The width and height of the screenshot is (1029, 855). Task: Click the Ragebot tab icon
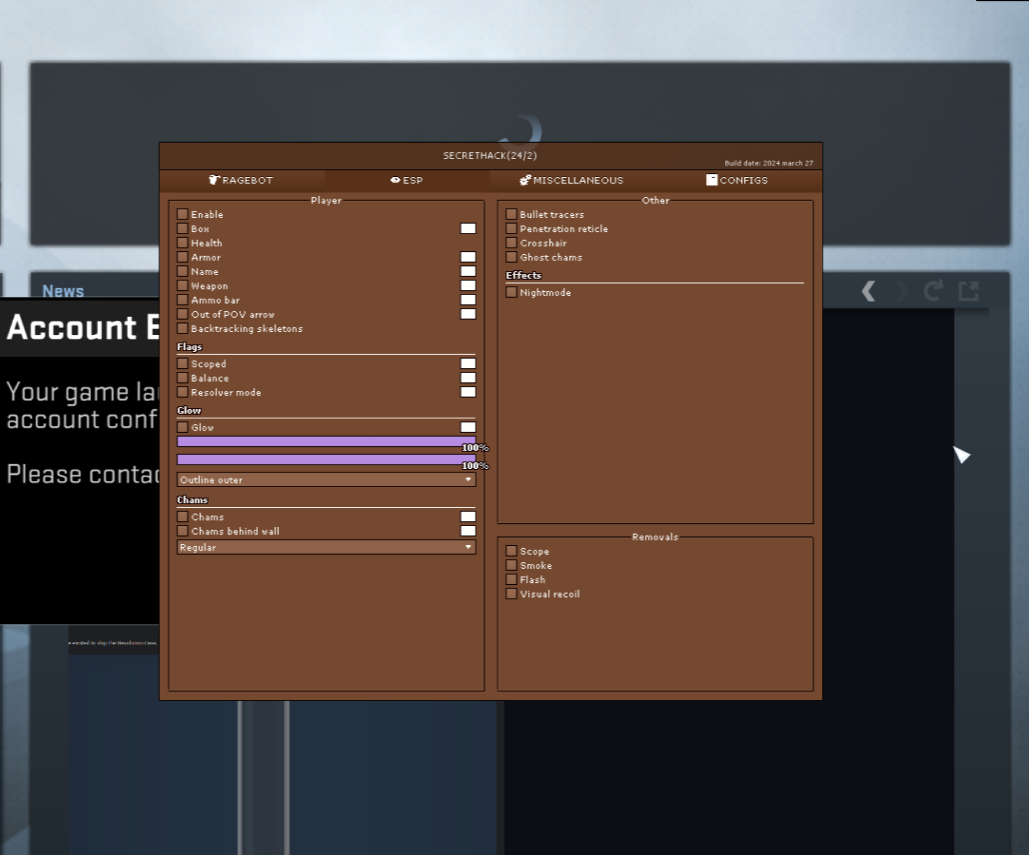tap(214, 181)
